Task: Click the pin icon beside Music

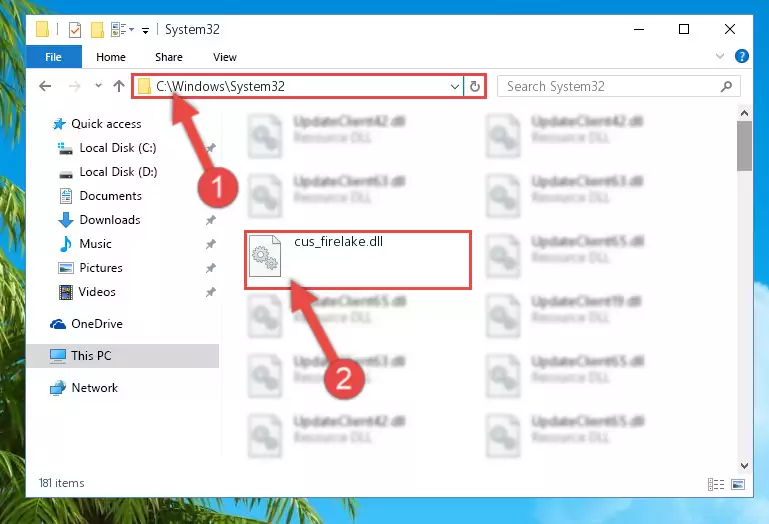Action: coord(210,244)
